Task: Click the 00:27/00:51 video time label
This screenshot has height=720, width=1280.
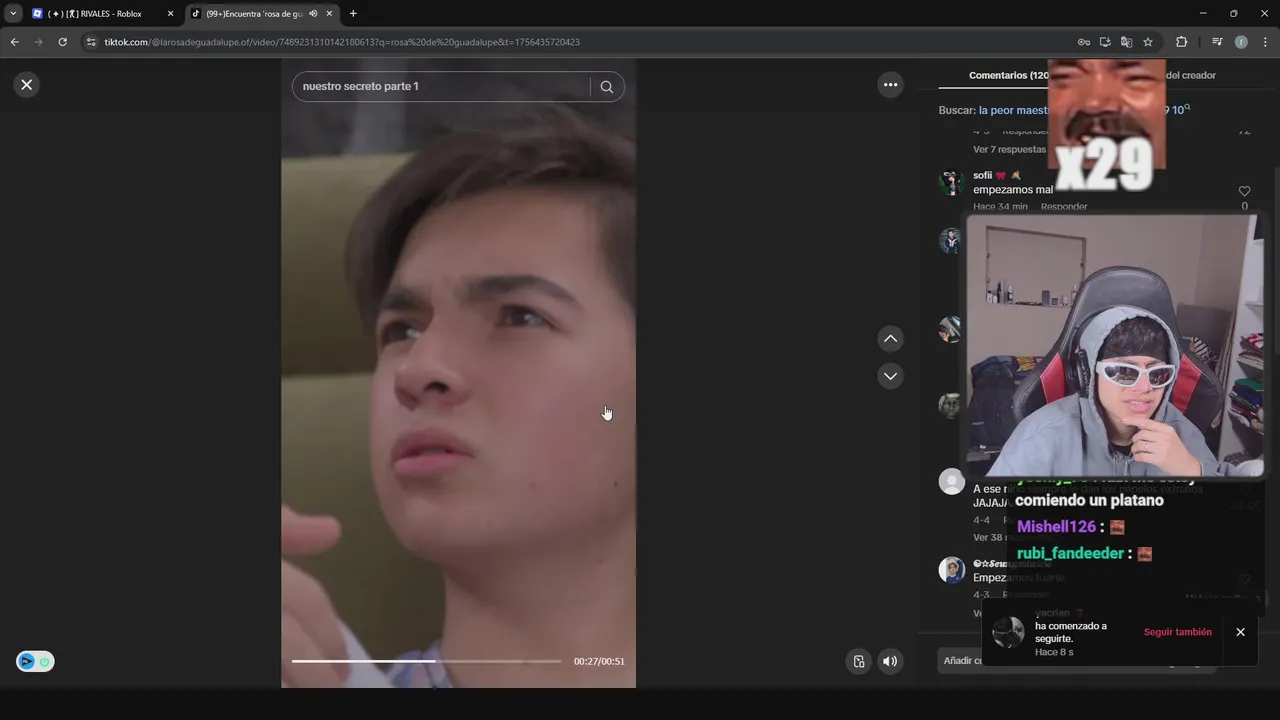Action: click(x=599, y=661)
